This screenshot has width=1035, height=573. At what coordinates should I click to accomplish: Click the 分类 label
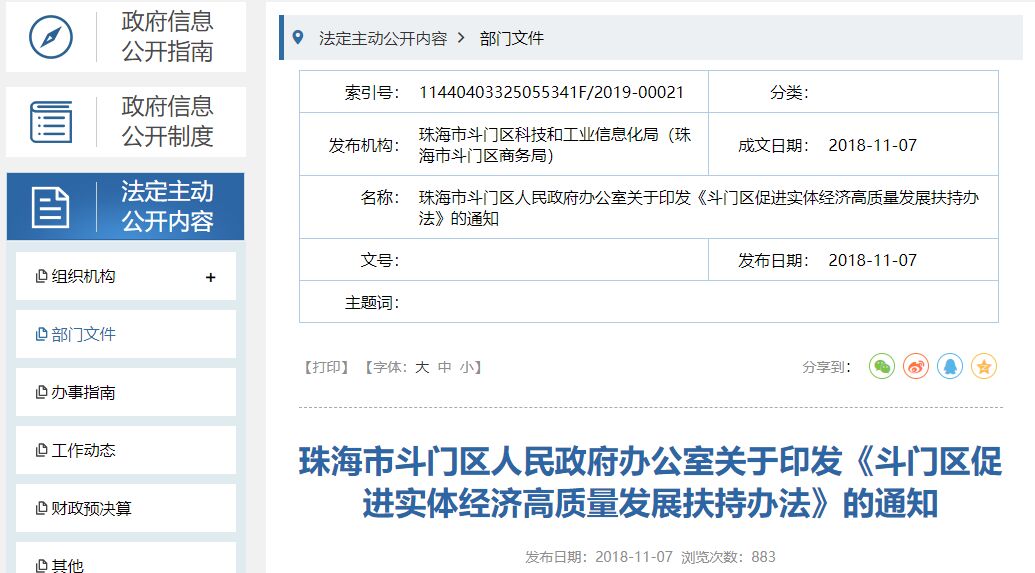tap(789, 92)
